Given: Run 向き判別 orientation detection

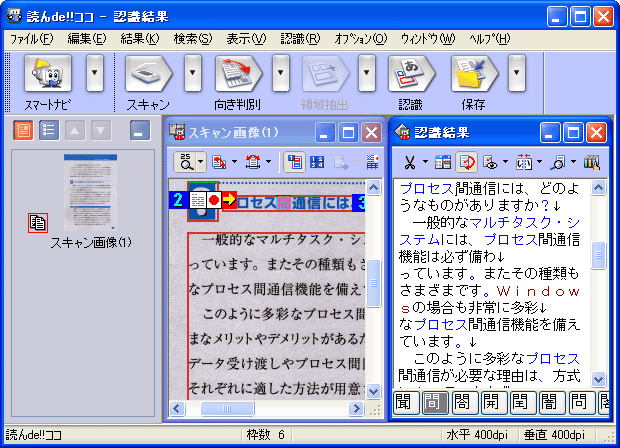Looking at the screenshot, I should [x=238, y=74].
